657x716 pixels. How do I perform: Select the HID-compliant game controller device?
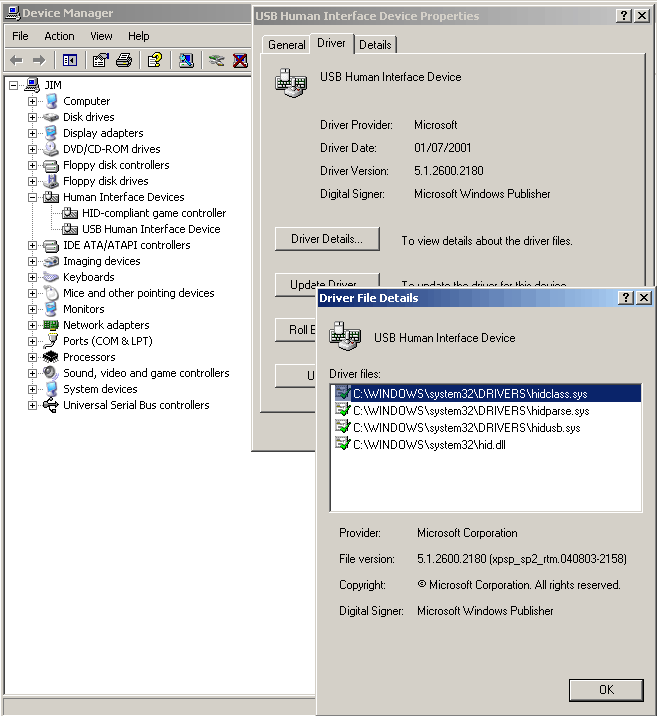(153, 213)
